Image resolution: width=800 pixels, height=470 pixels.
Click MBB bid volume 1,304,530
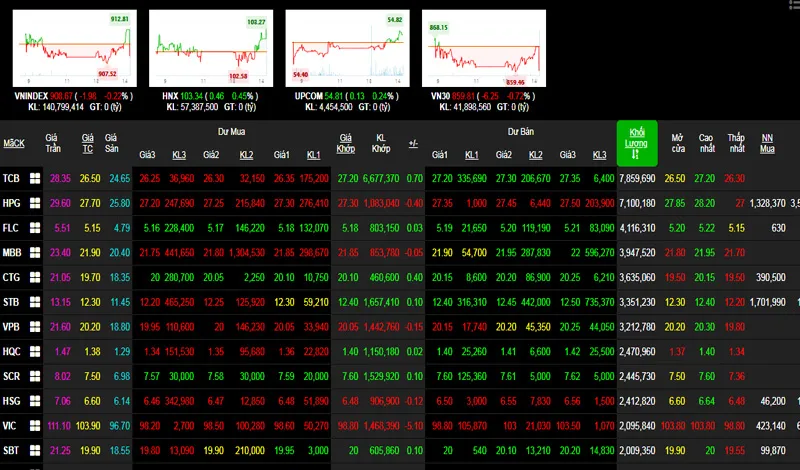pos(247,253)
